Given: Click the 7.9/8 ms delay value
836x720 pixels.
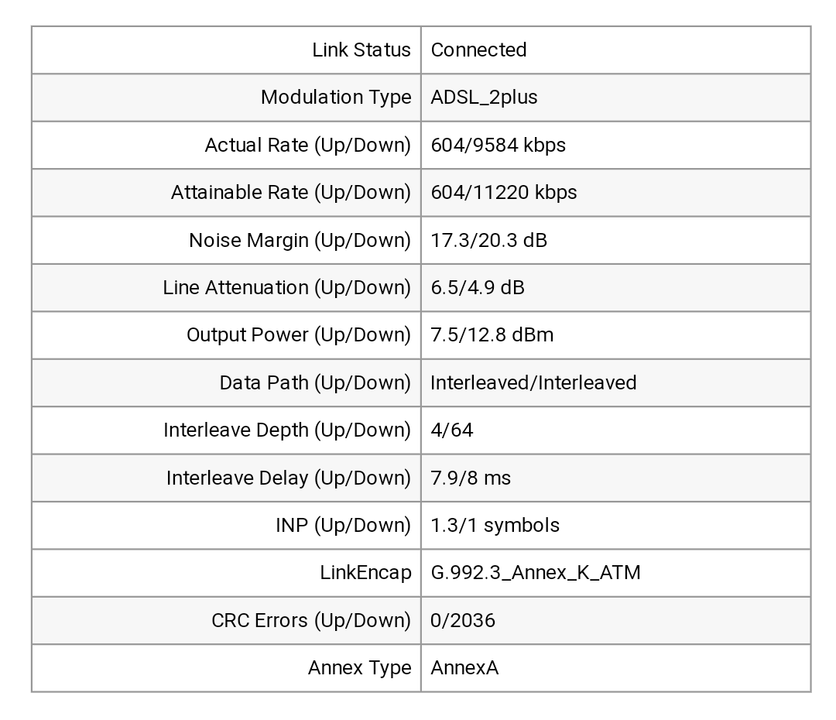Looking at the screenshot, I should [470, 478].
